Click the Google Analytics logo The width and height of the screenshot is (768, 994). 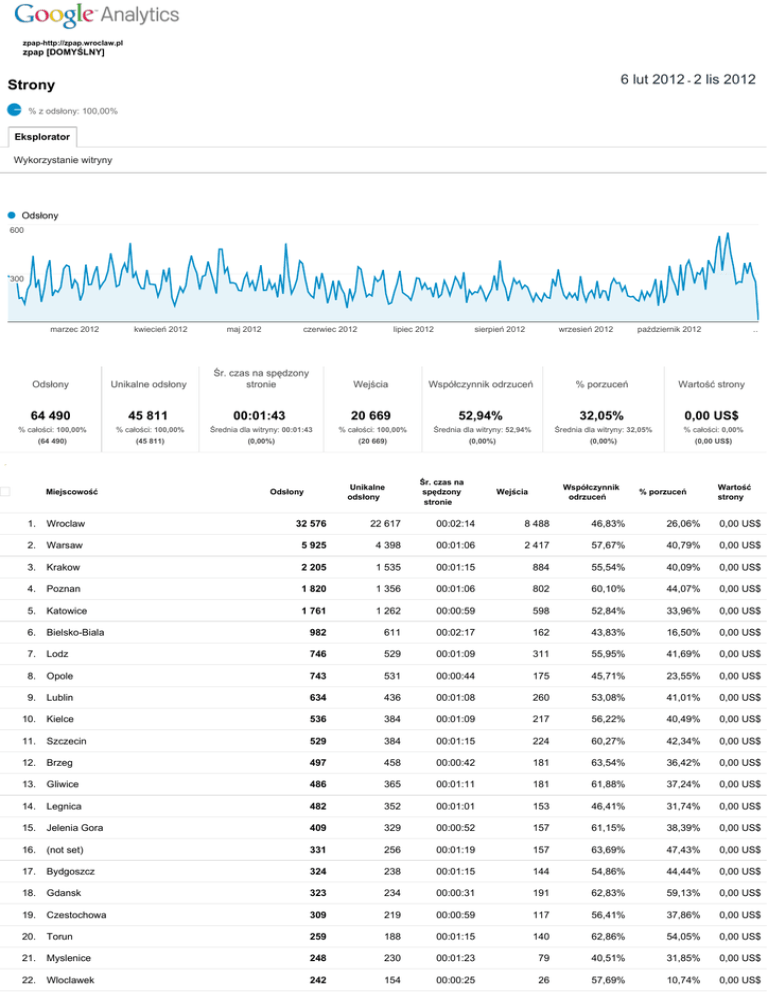click(x=97, y=15)
